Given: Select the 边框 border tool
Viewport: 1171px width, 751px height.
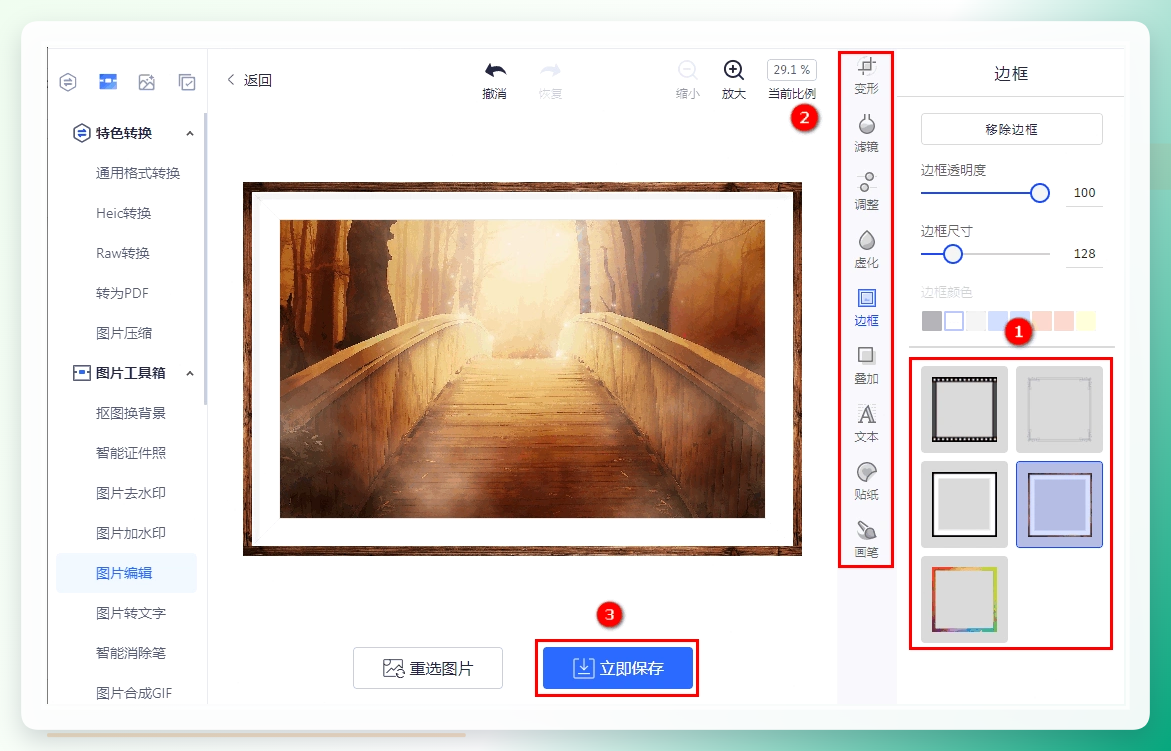Looking at the screenshot, I should (866, 308).
